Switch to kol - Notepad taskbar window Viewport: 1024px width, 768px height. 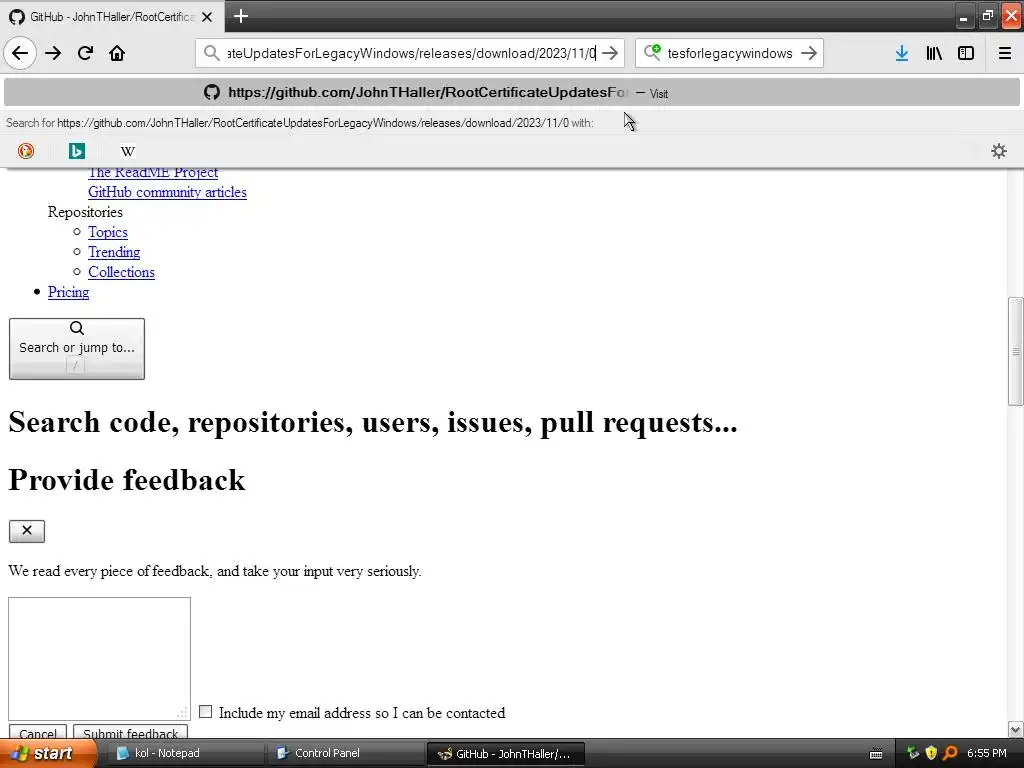pyautogui.click(x=185, y=753)
